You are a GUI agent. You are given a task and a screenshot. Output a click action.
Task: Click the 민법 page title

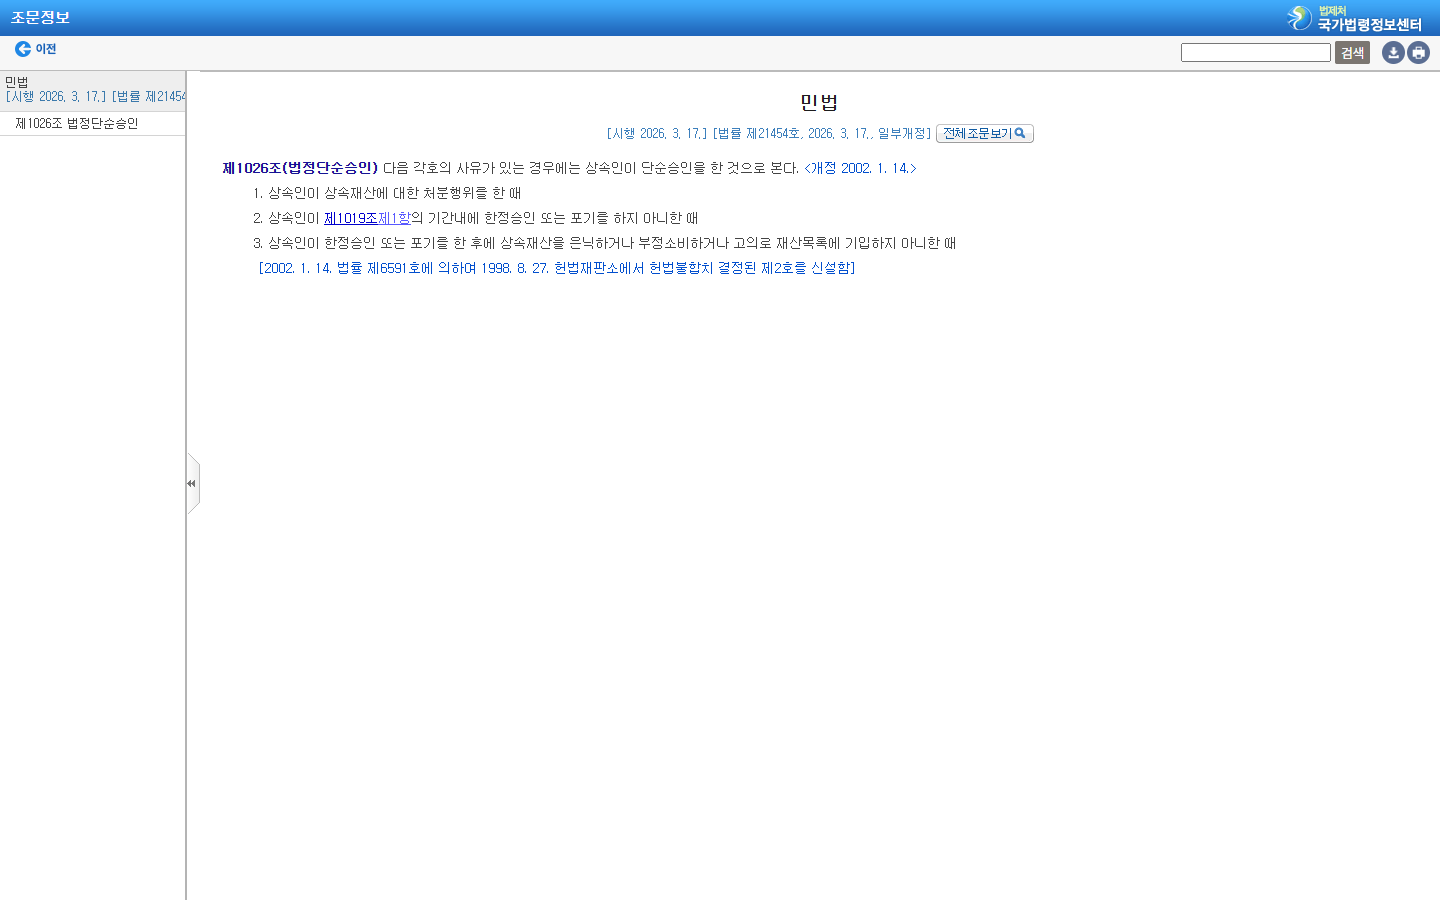[819, 102]
